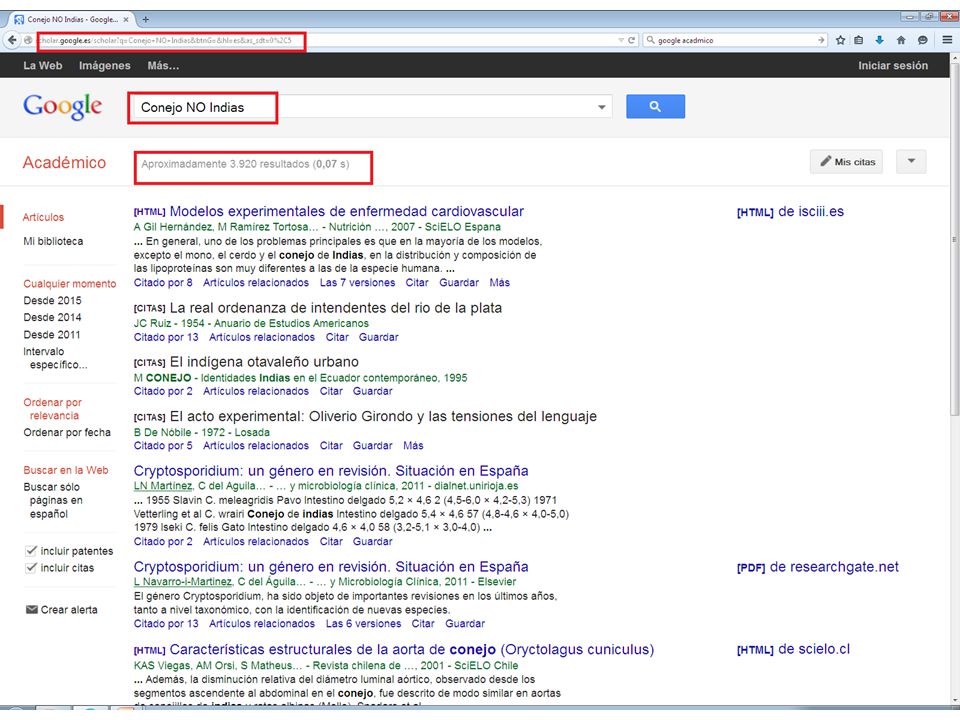Switch to Imágenes in the top bar
This screenshot has width=960, height=720.
105,66
